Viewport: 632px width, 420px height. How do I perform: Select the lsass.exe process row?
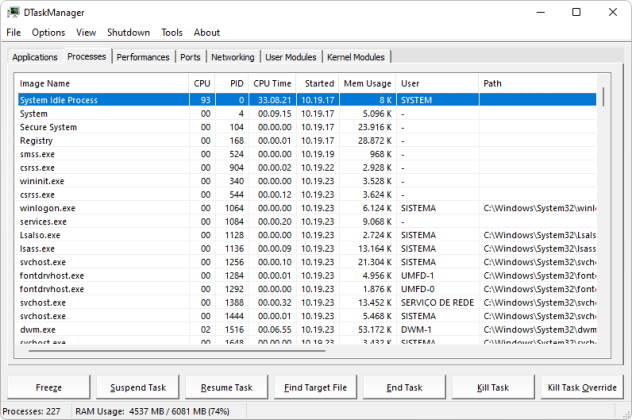coord(307,249)
